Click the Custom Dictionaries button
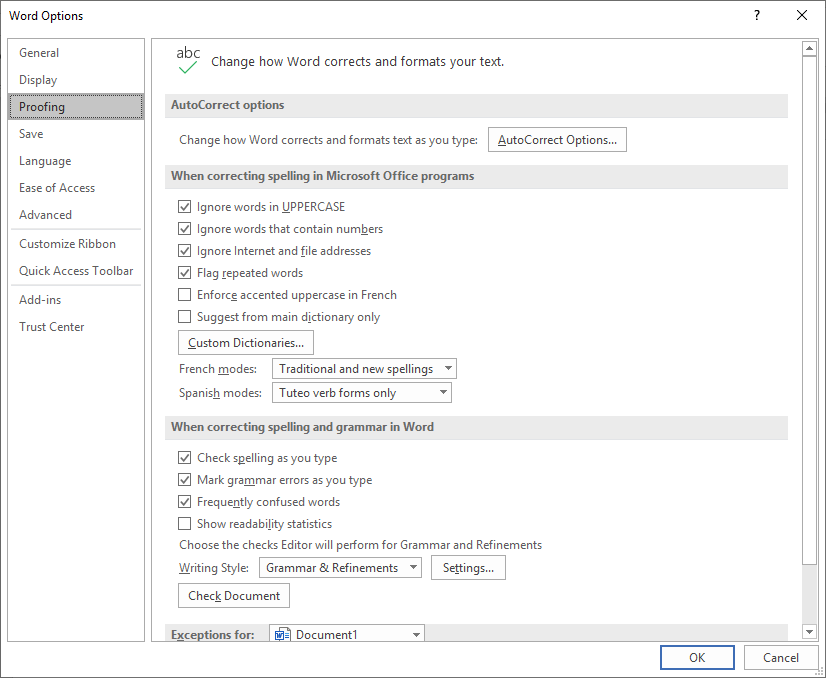826x678 pixels. (x=245, y=342)
